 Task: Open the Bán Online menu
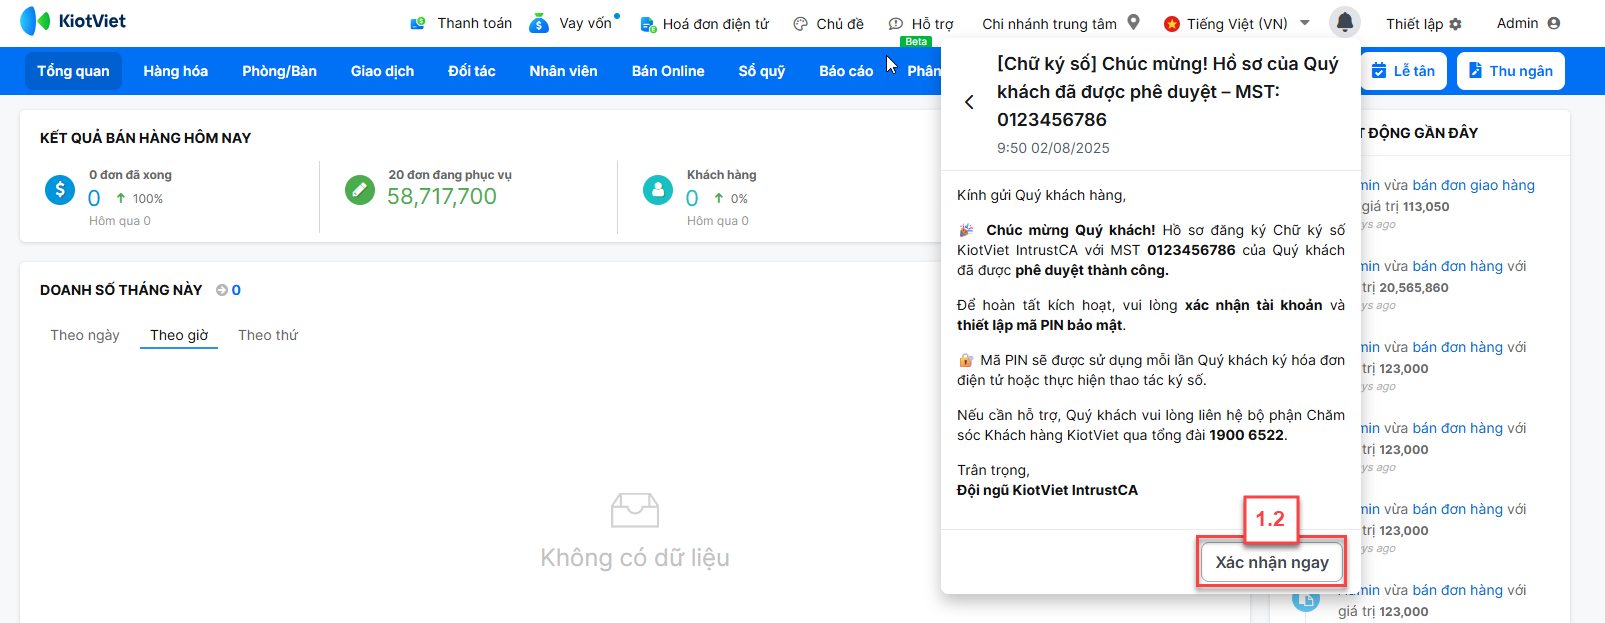pos(668,71)
